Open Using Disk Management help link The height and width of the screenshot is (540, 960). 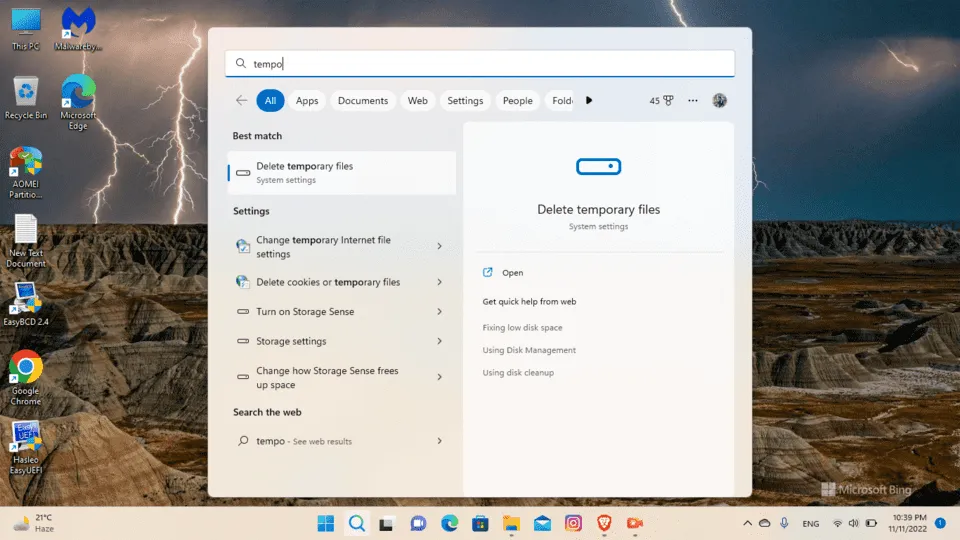click(x=529, y=350)
